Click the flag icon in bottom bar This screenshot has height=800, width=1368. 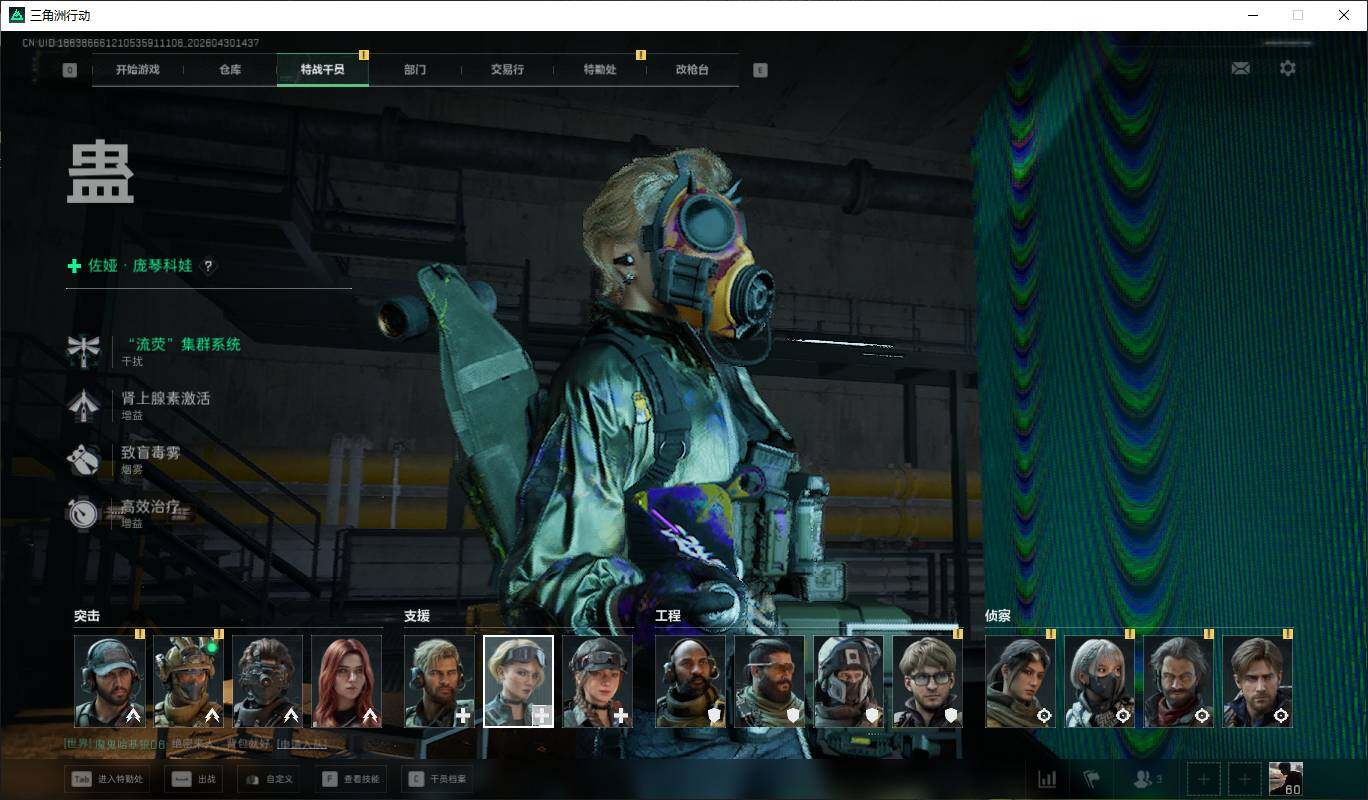1091,779
